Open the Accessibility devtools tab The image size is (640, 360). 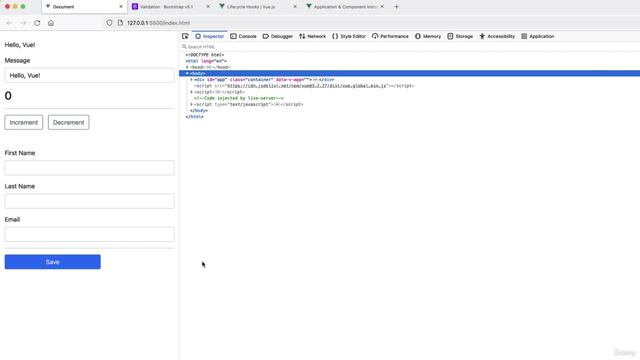(x=497, y=36)
